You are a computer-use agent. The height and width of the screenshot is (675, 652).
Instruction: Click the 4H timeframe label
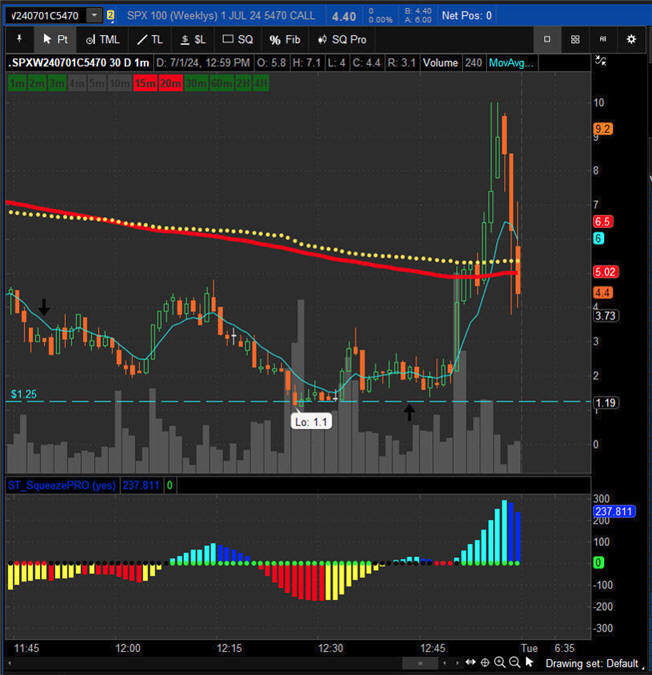pos(260,84)
